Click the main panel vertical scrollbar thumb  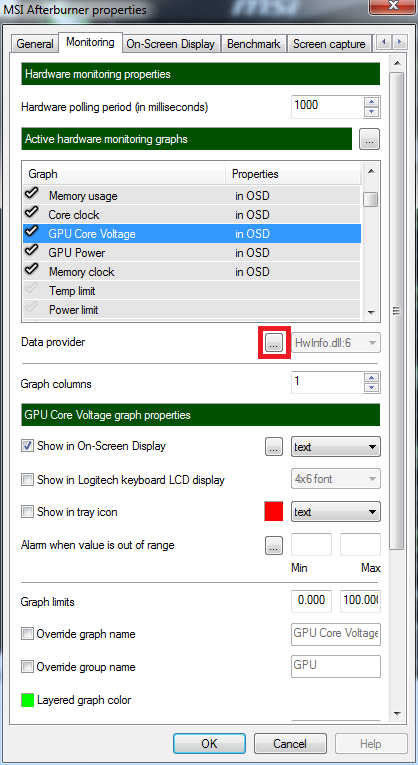[397, 311]
